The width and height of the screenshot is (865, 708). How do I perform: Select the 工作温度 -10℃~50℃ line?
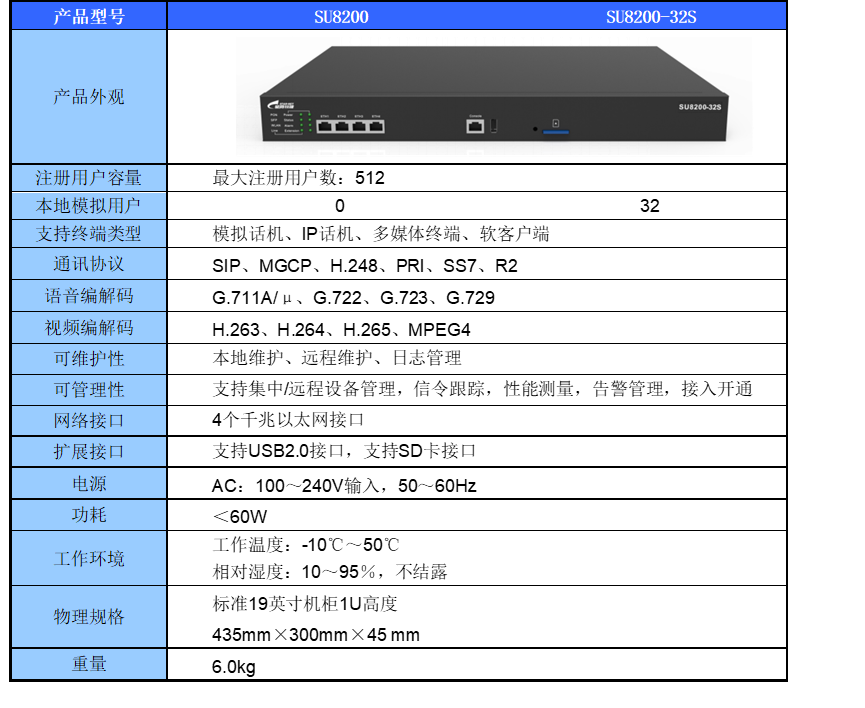tap(306, 545)
